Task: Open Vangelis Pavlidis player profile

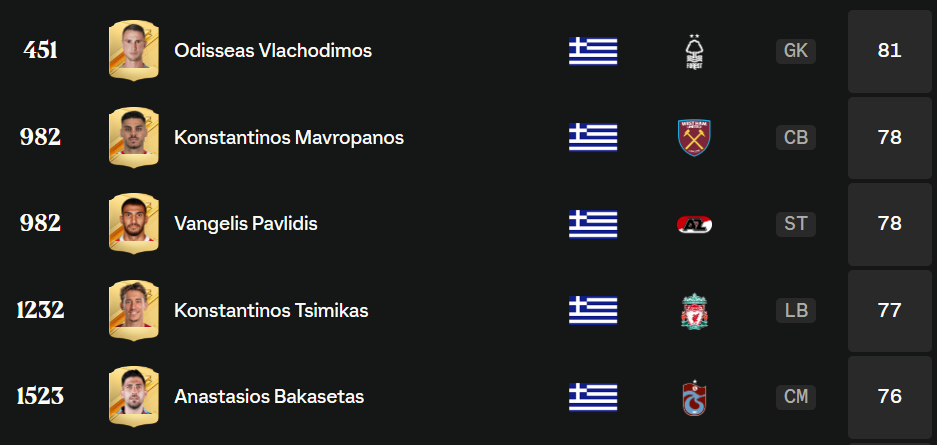Action: click(246, 224)
